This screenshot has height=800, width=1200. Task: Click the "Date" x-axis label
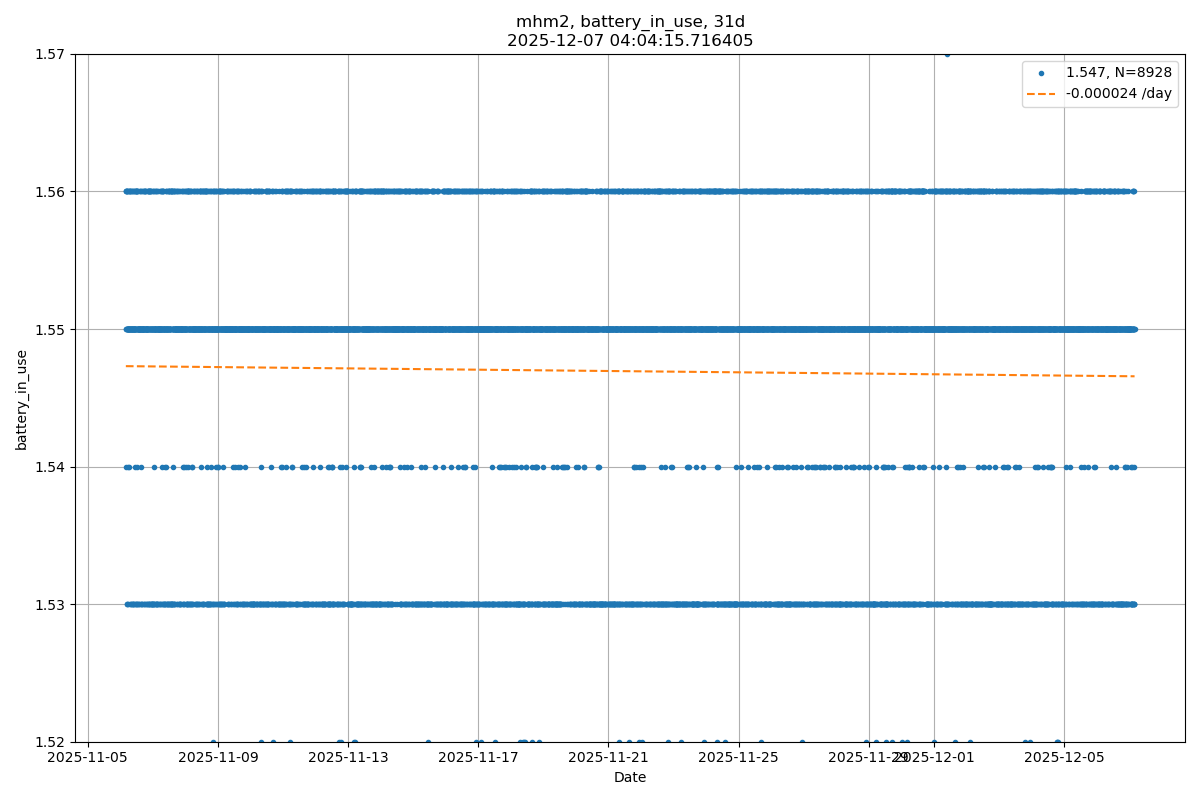tap(630, 777)
